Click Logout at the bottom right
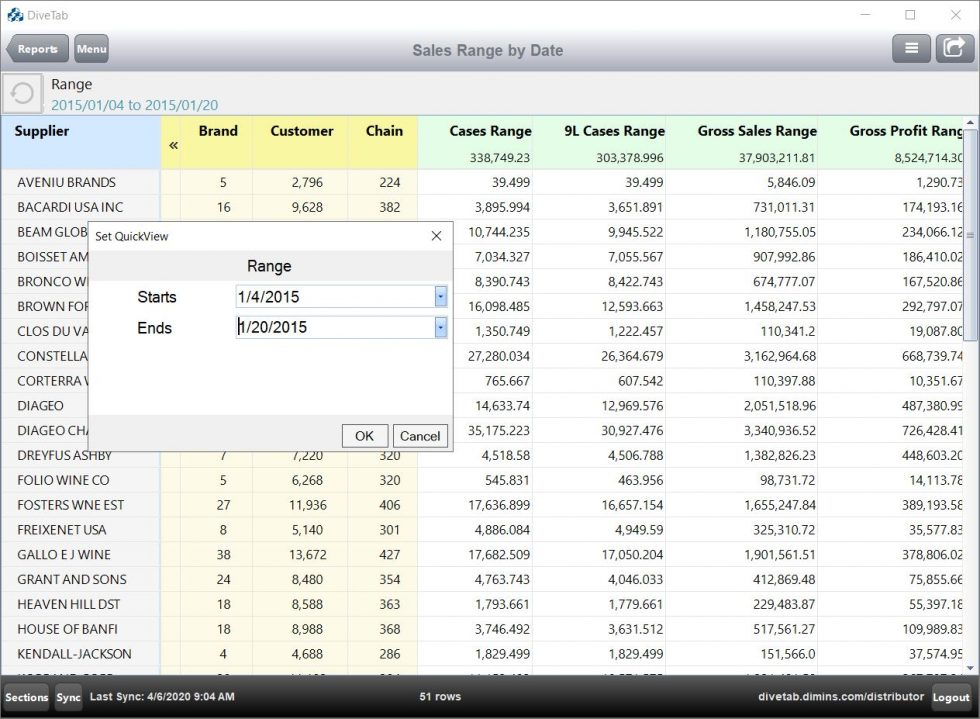 (x=949, y=697)
